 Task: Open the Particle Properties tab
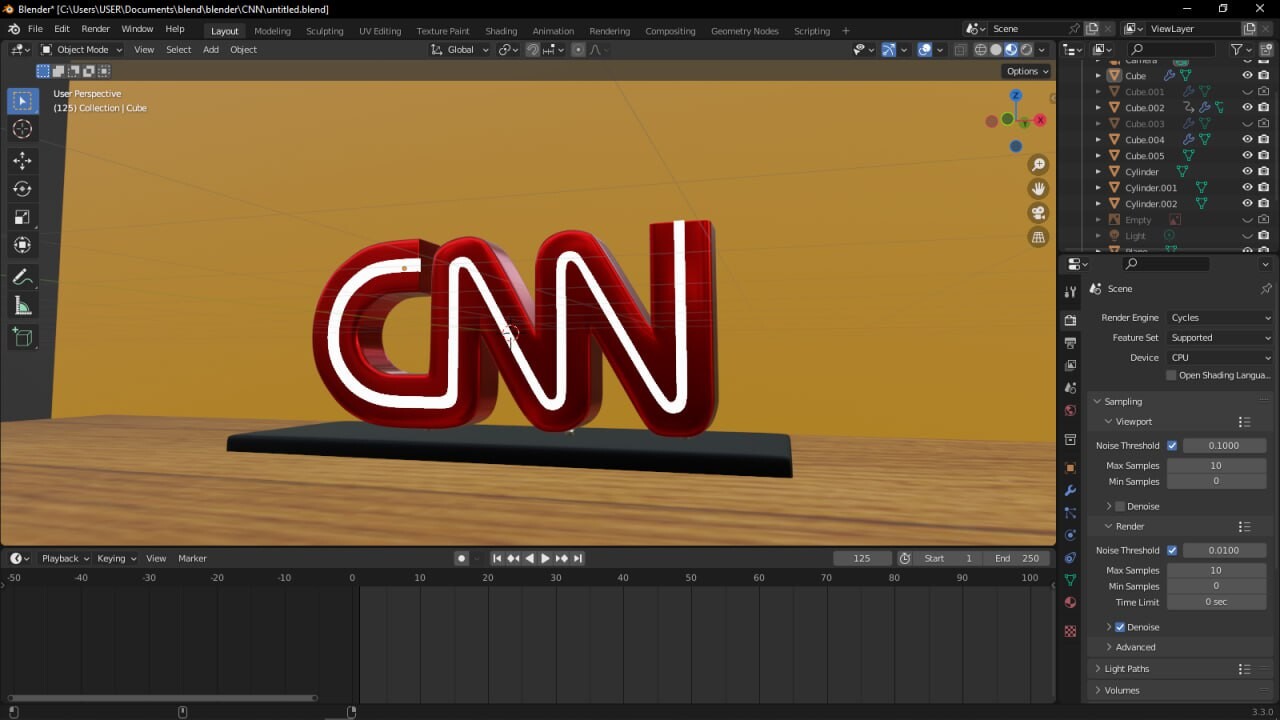click(1070, 513)
